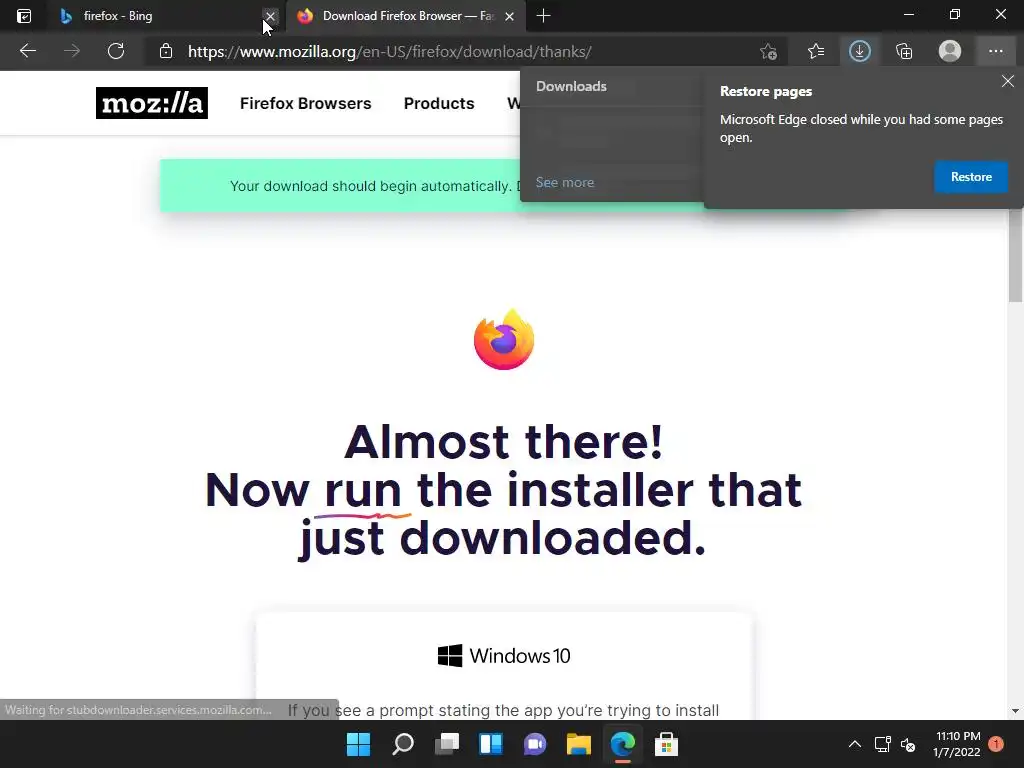The height and width of the screenshot is (768, 1024).
Task: Open the Windows Start menu
Action: pyautogui.click(x=359, y=744)
